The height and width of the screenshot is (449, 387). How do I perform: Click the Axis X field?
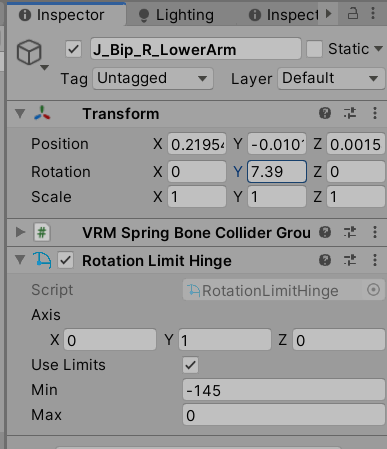110,340
